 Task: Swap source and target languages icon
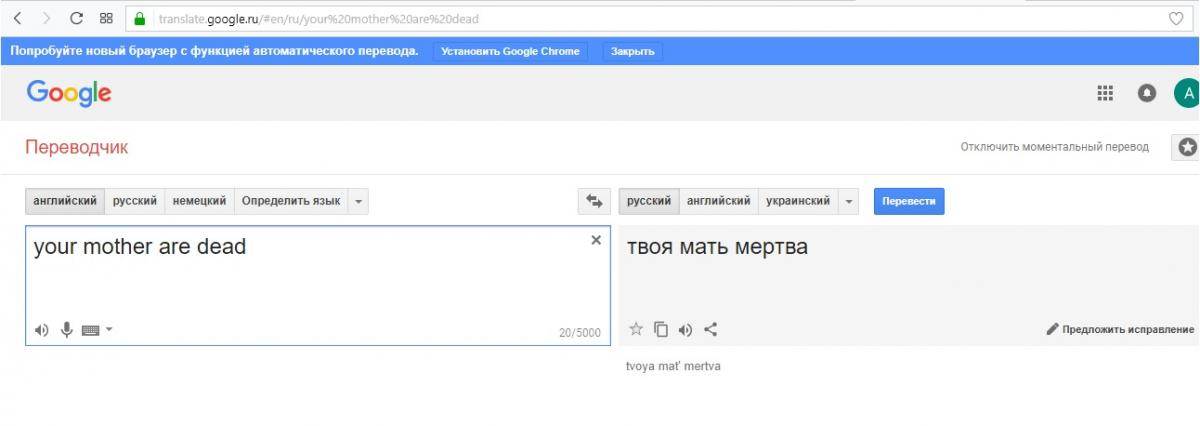pyautogui.click(x=594, y=201)
